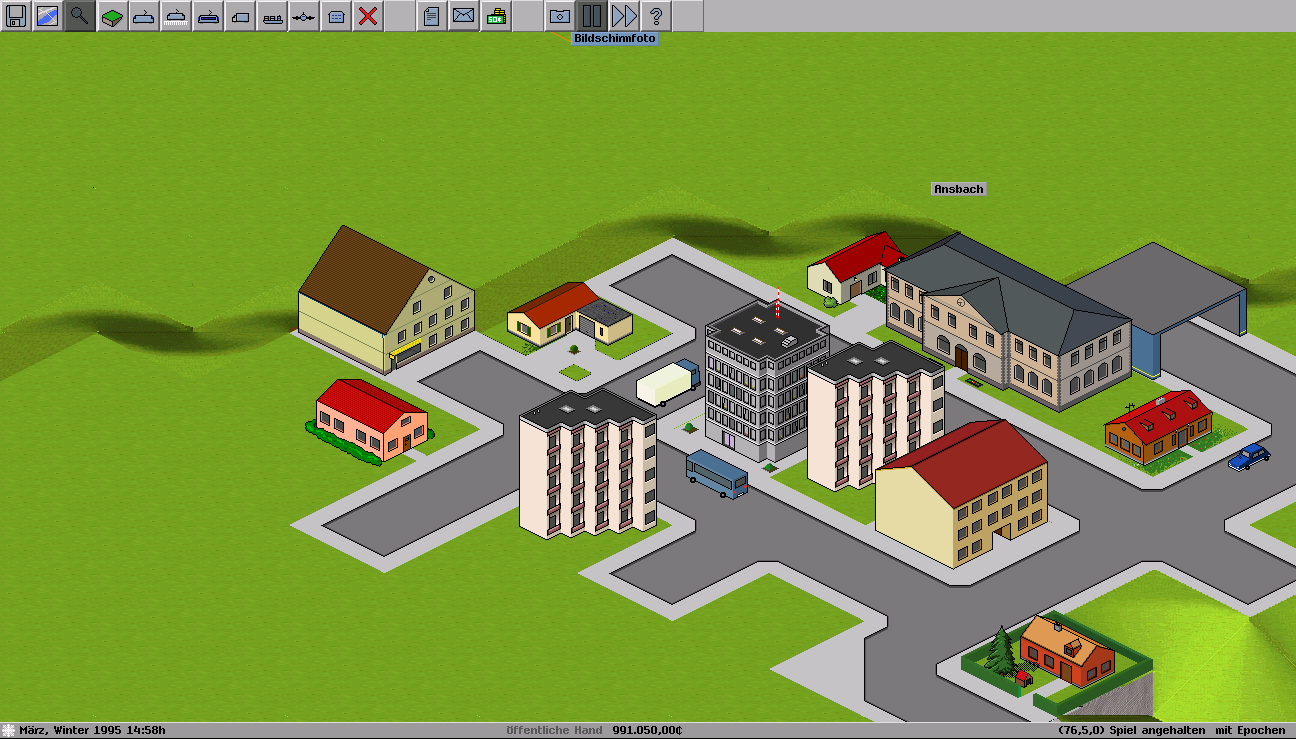
Task: Open the ship construction tools
Action: point(272,16)
